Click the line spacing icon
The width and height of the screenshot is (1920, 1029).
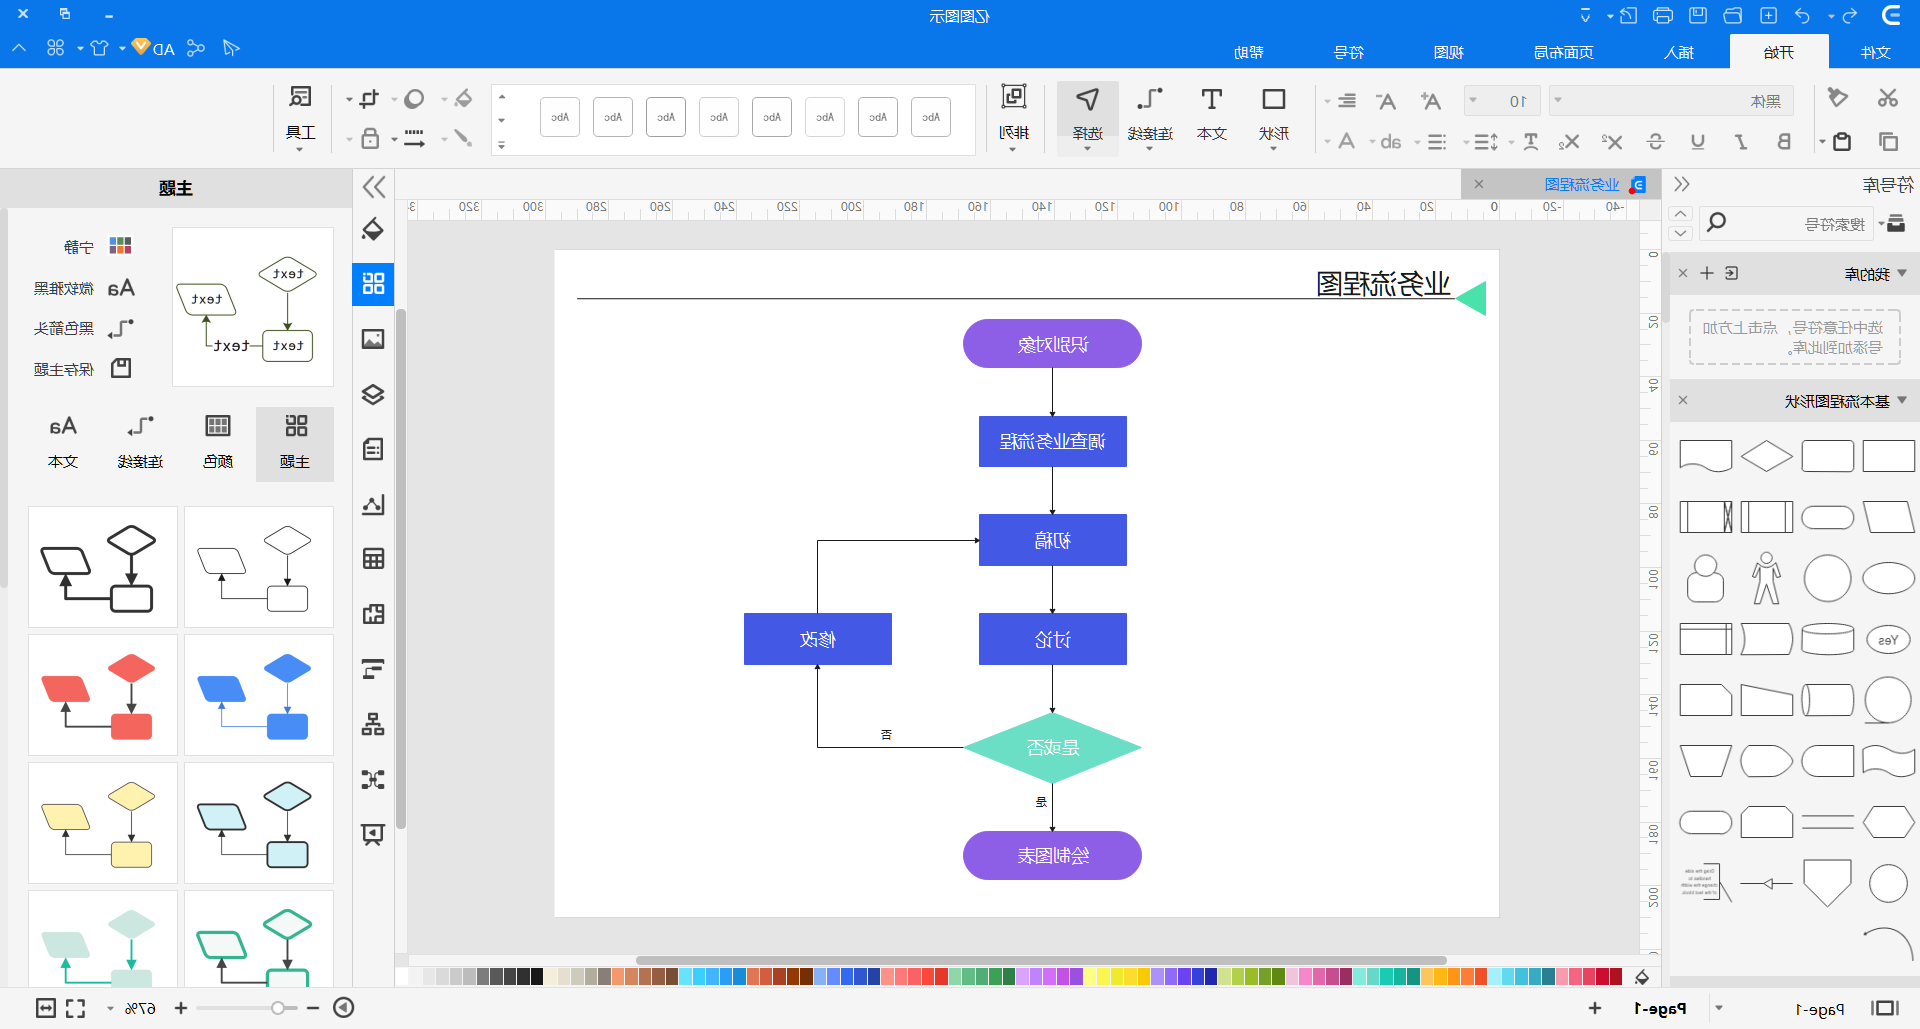tap(1487, 141)
